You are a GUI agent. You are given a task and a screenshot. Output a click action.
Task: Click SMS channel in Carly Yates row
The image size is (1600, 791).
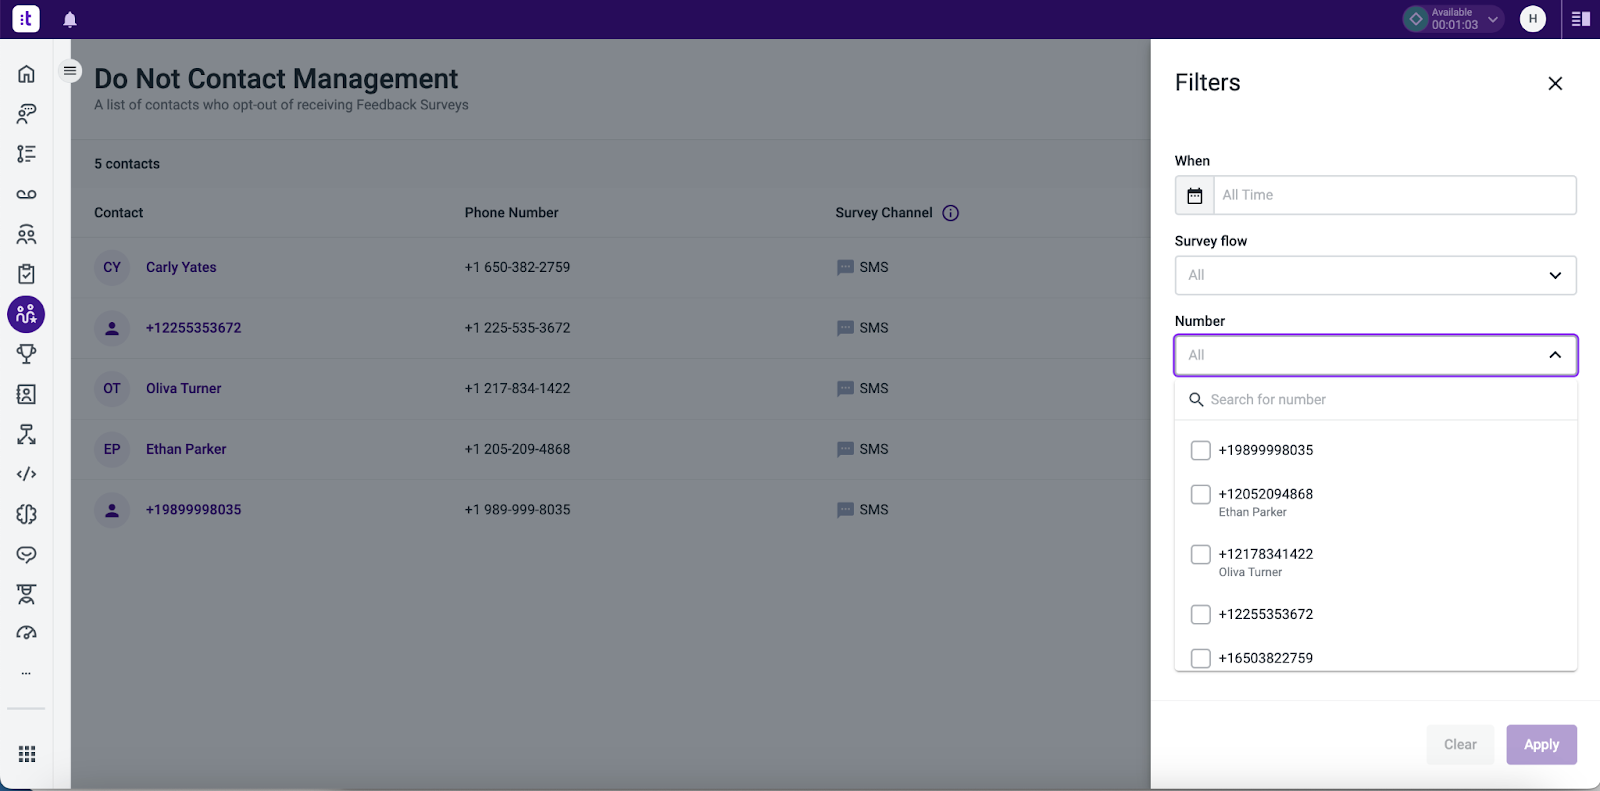[x=862, y=267]
